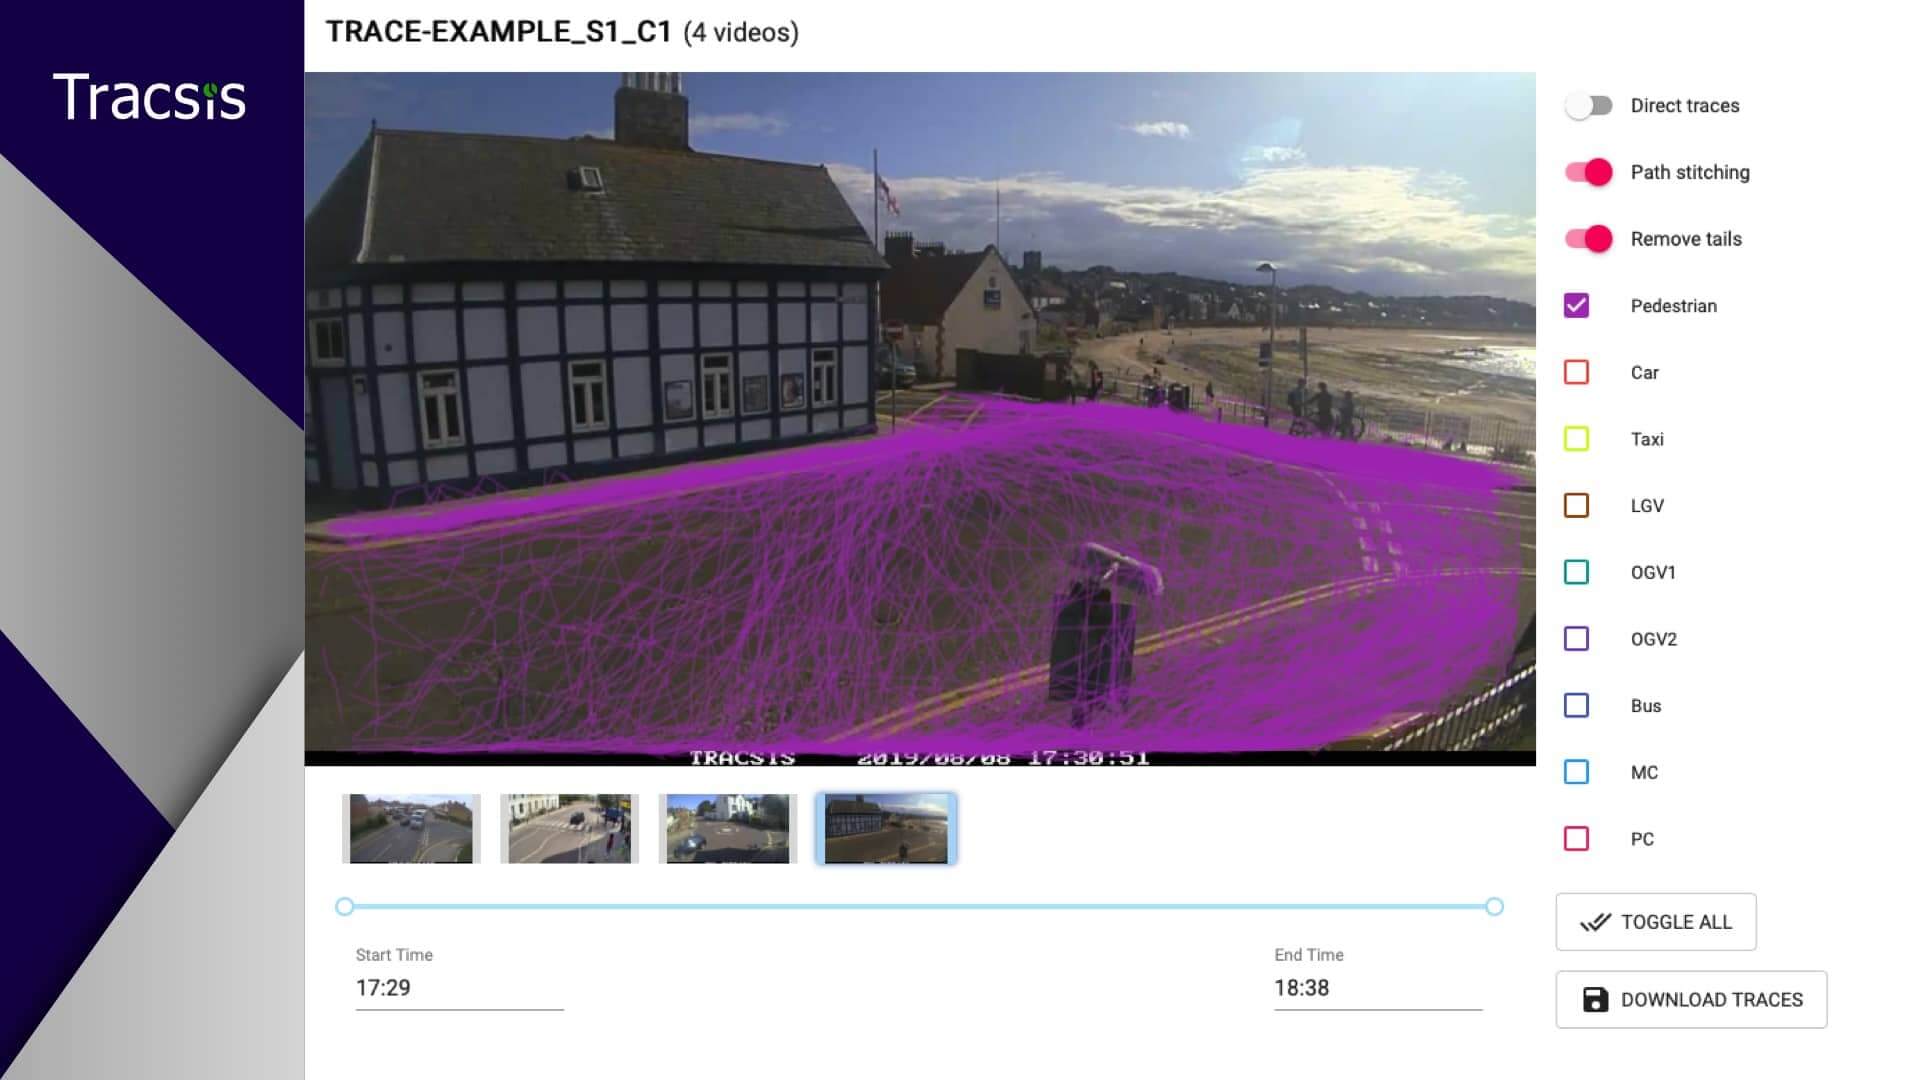Click the Start Time field

(459, 988)
